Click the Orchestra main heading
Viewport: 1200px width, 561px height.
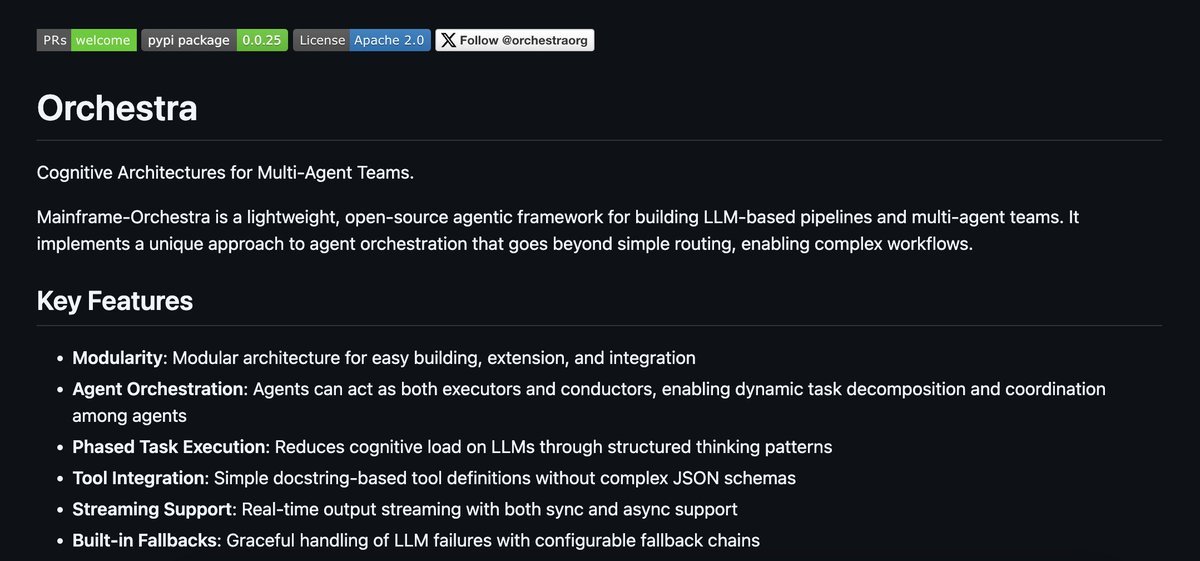pyautogui.click(x=117, y=107)
